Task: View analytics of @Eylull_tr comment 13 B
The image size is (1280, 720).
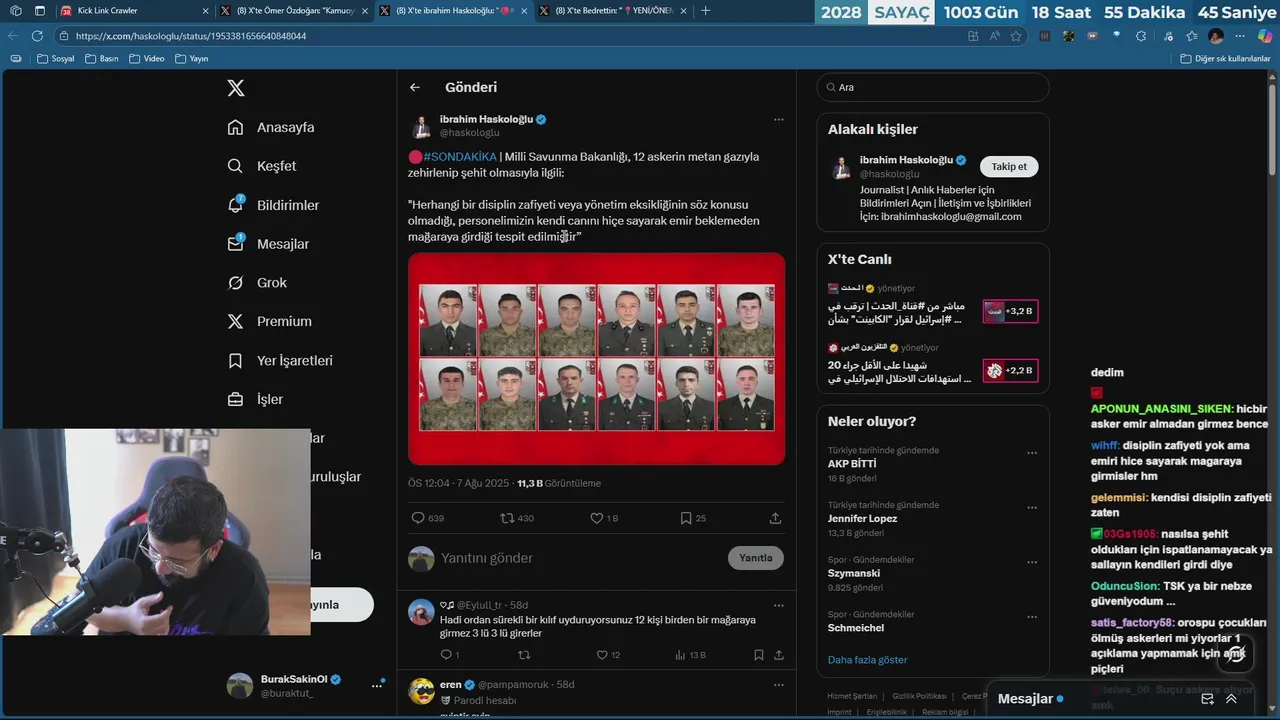Action: pyautogui.click(x=690, y=655)
